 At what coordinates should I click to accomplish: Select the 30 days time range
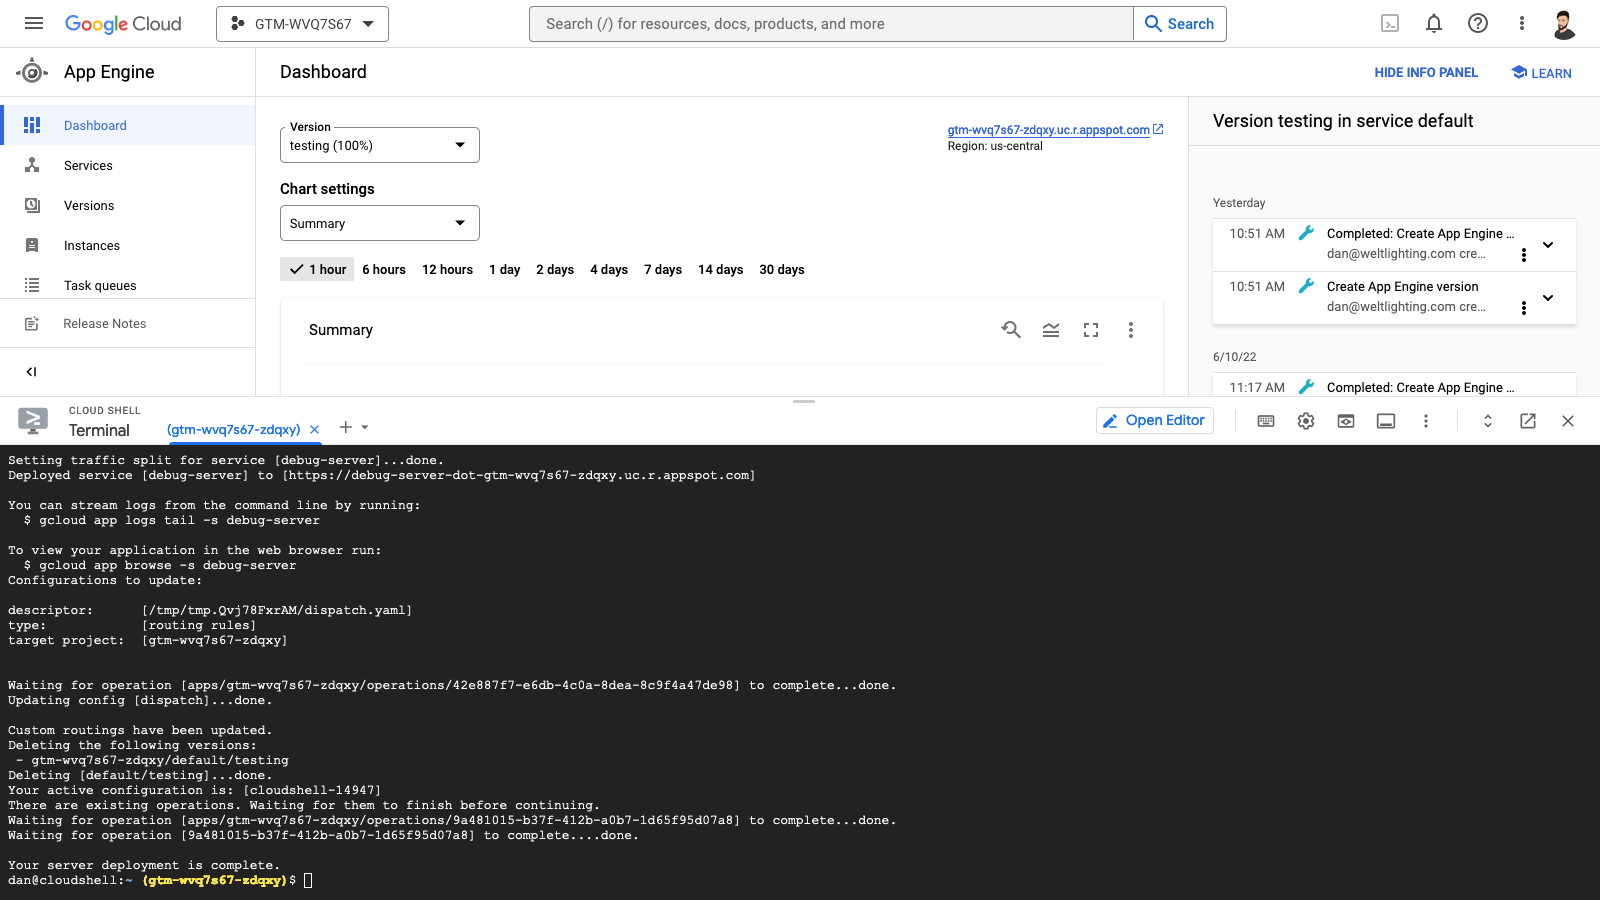pos(782,269)
